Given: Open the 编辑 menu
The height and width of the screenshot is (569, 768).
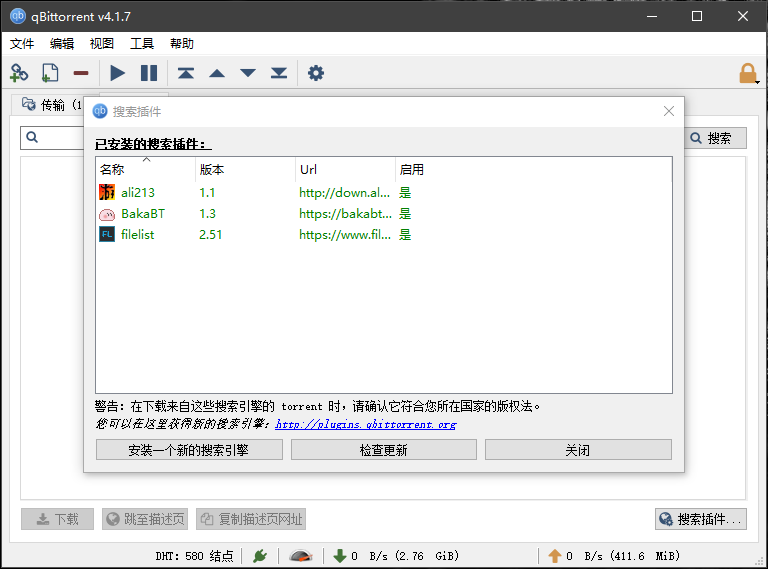Looking at the screenshot, I should click(x=62, y=44).
